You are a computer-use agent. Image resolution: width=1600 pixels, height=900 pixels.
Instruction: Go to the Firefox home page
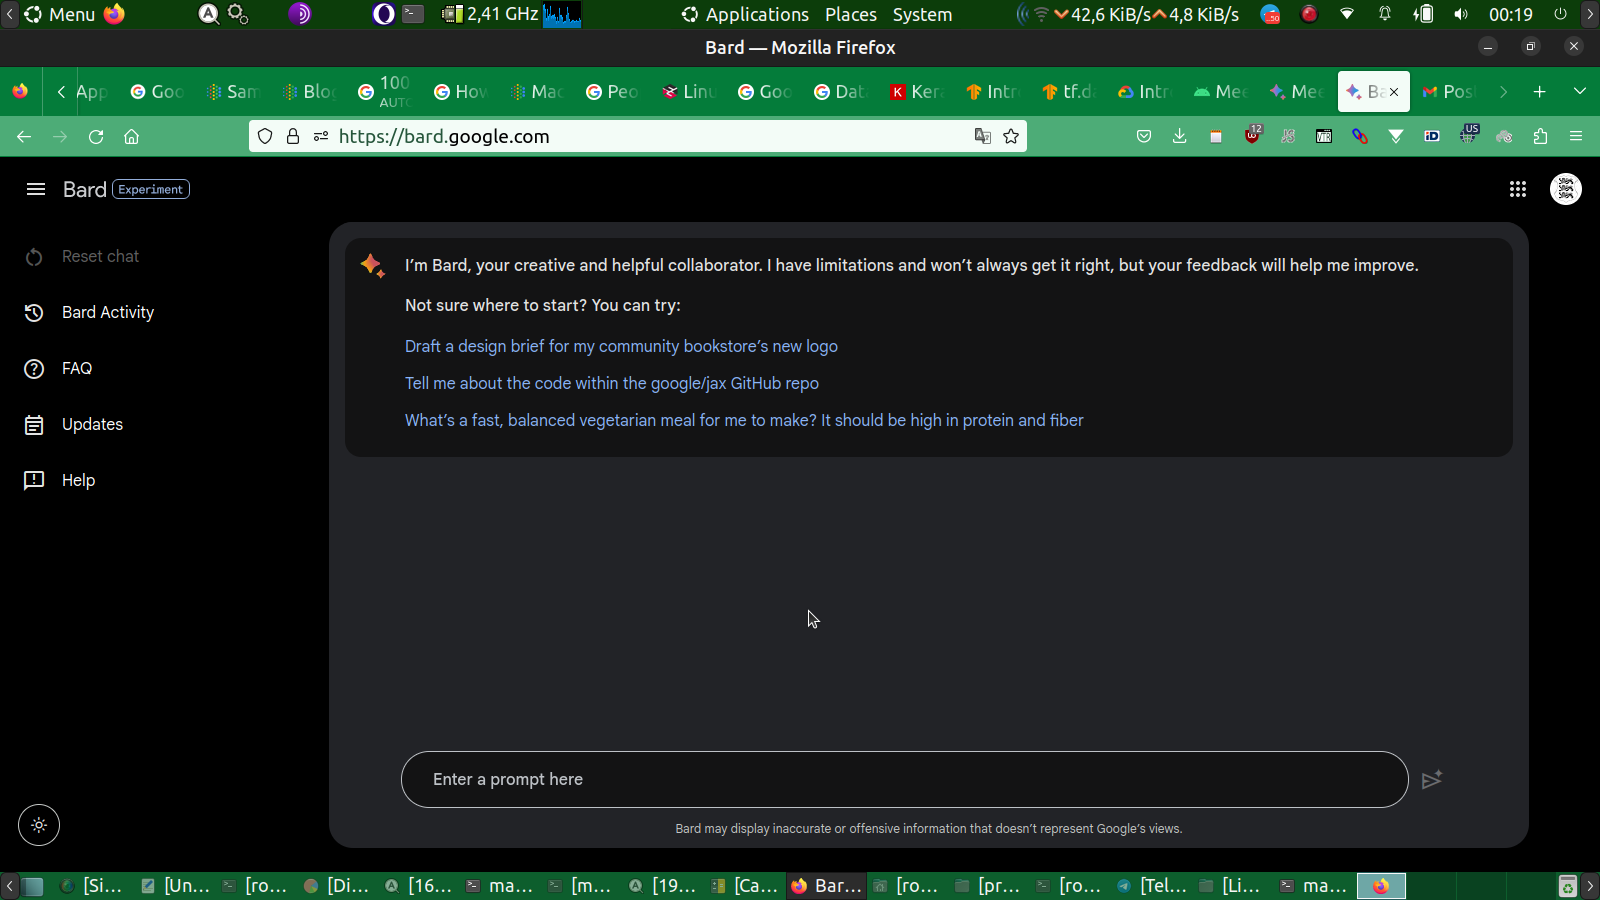click(x=131, y=136)
